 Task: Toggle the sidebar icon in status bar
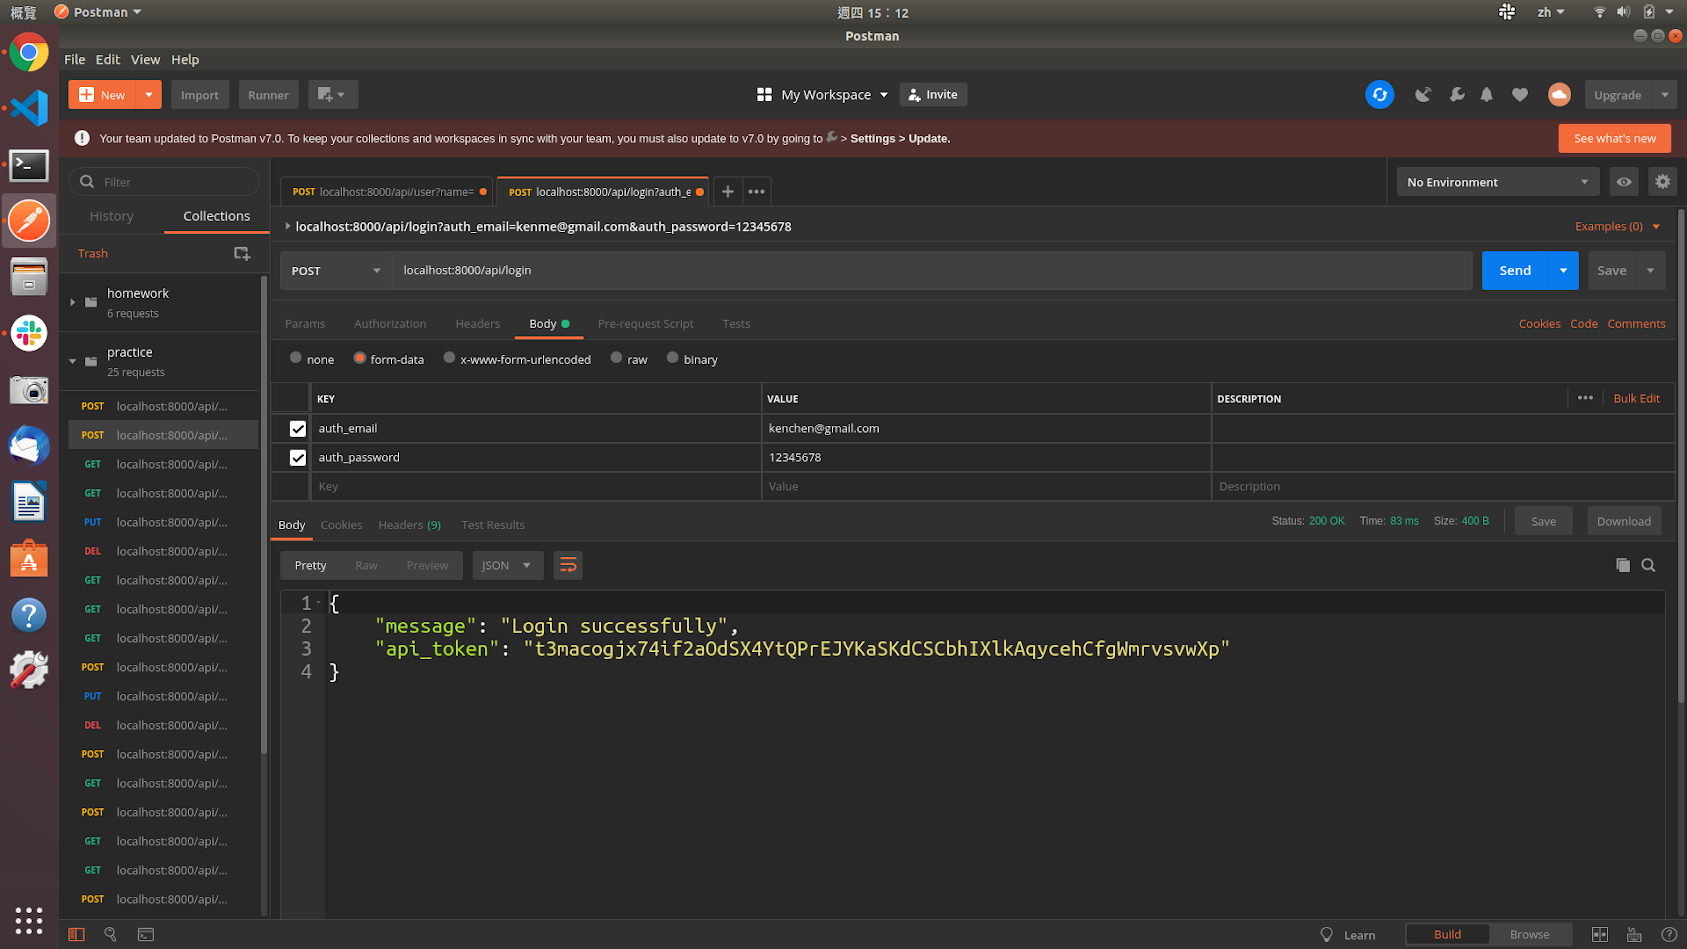click(x=76, y=934)
